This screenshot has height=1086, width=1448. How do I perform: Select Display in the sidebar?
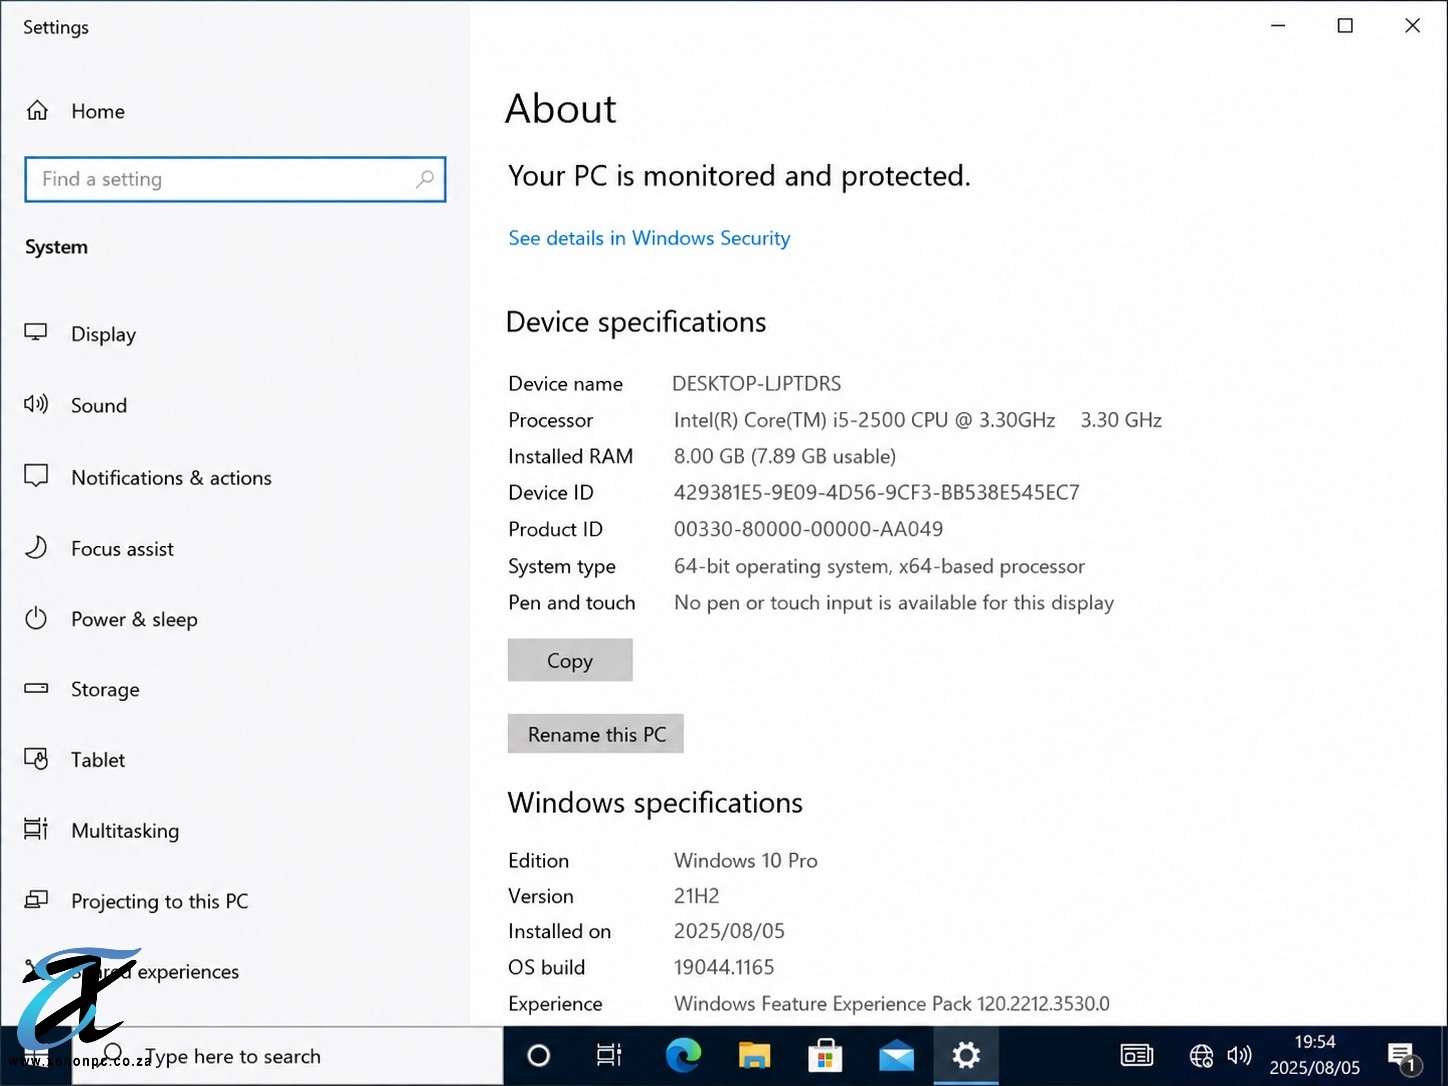pyautogui.click(x=80, y=334)
